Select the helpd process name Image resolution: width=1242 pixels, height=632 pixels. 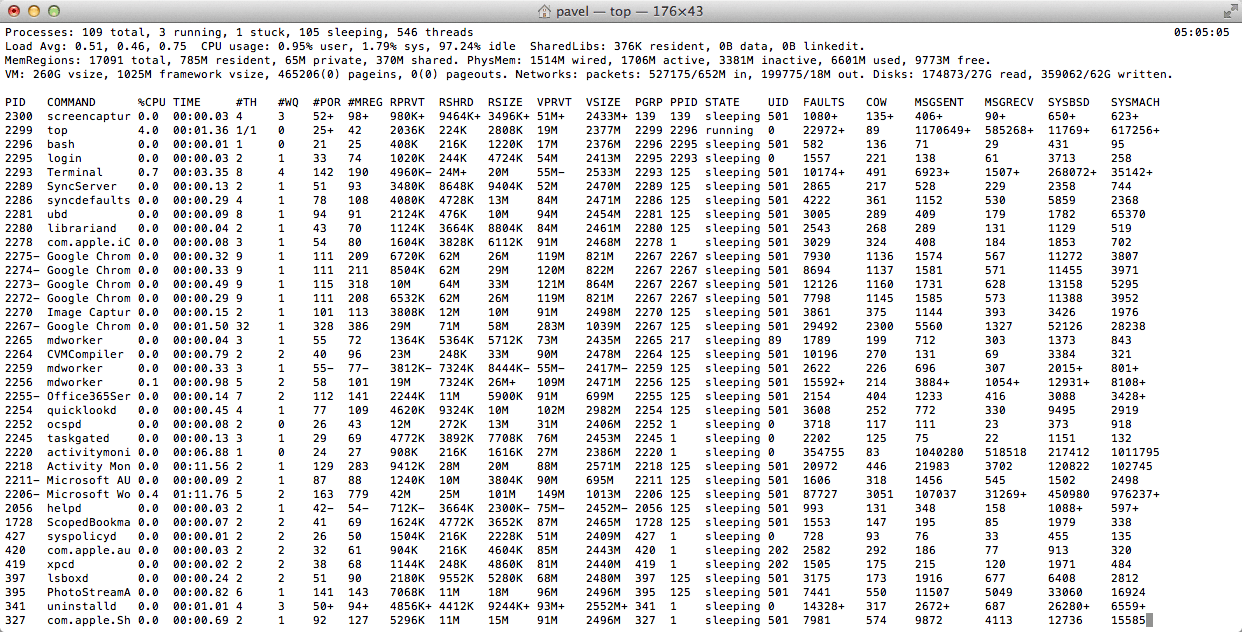pos(64,508)
